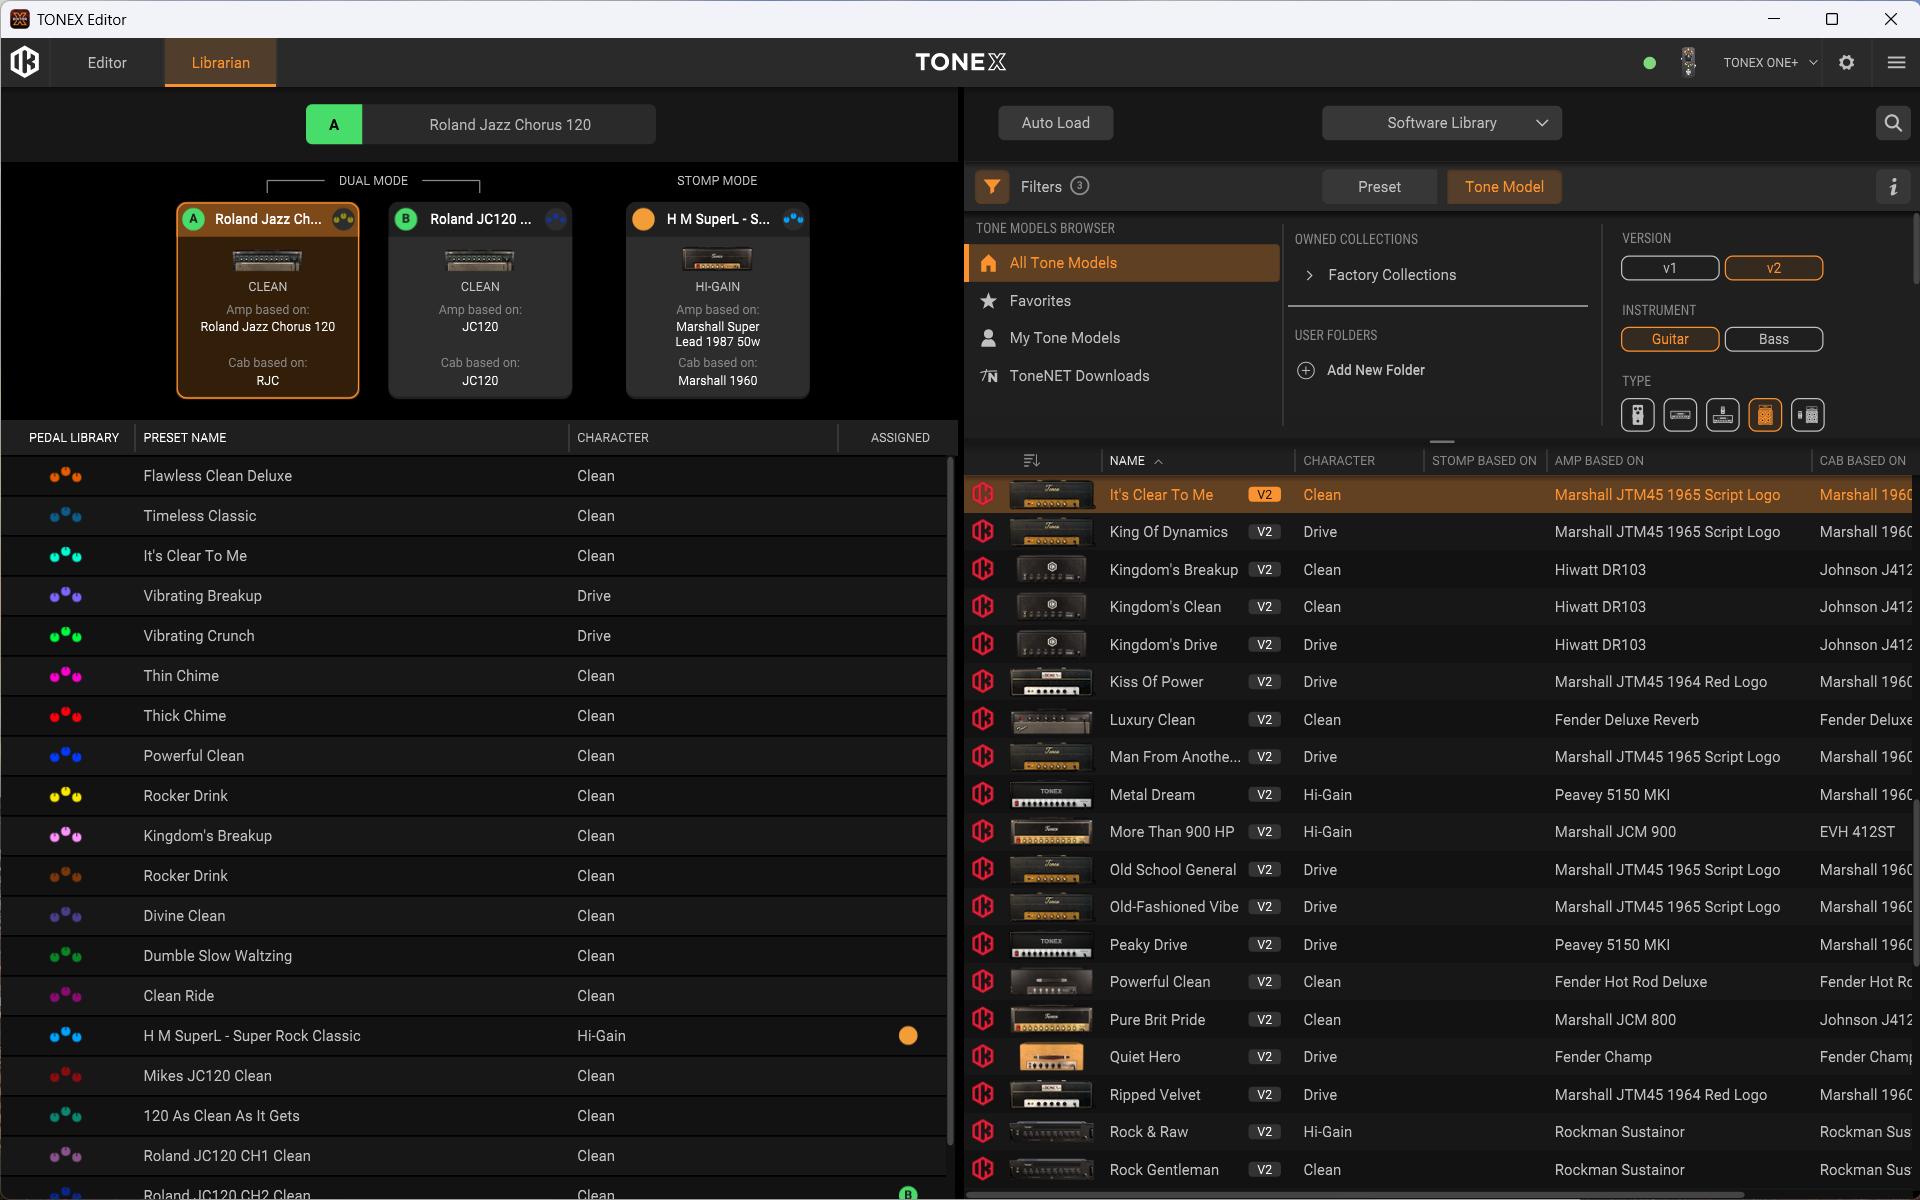Click Add New Folder
This screenshot has height=1200, width=1920.
tap(1375, 370)
